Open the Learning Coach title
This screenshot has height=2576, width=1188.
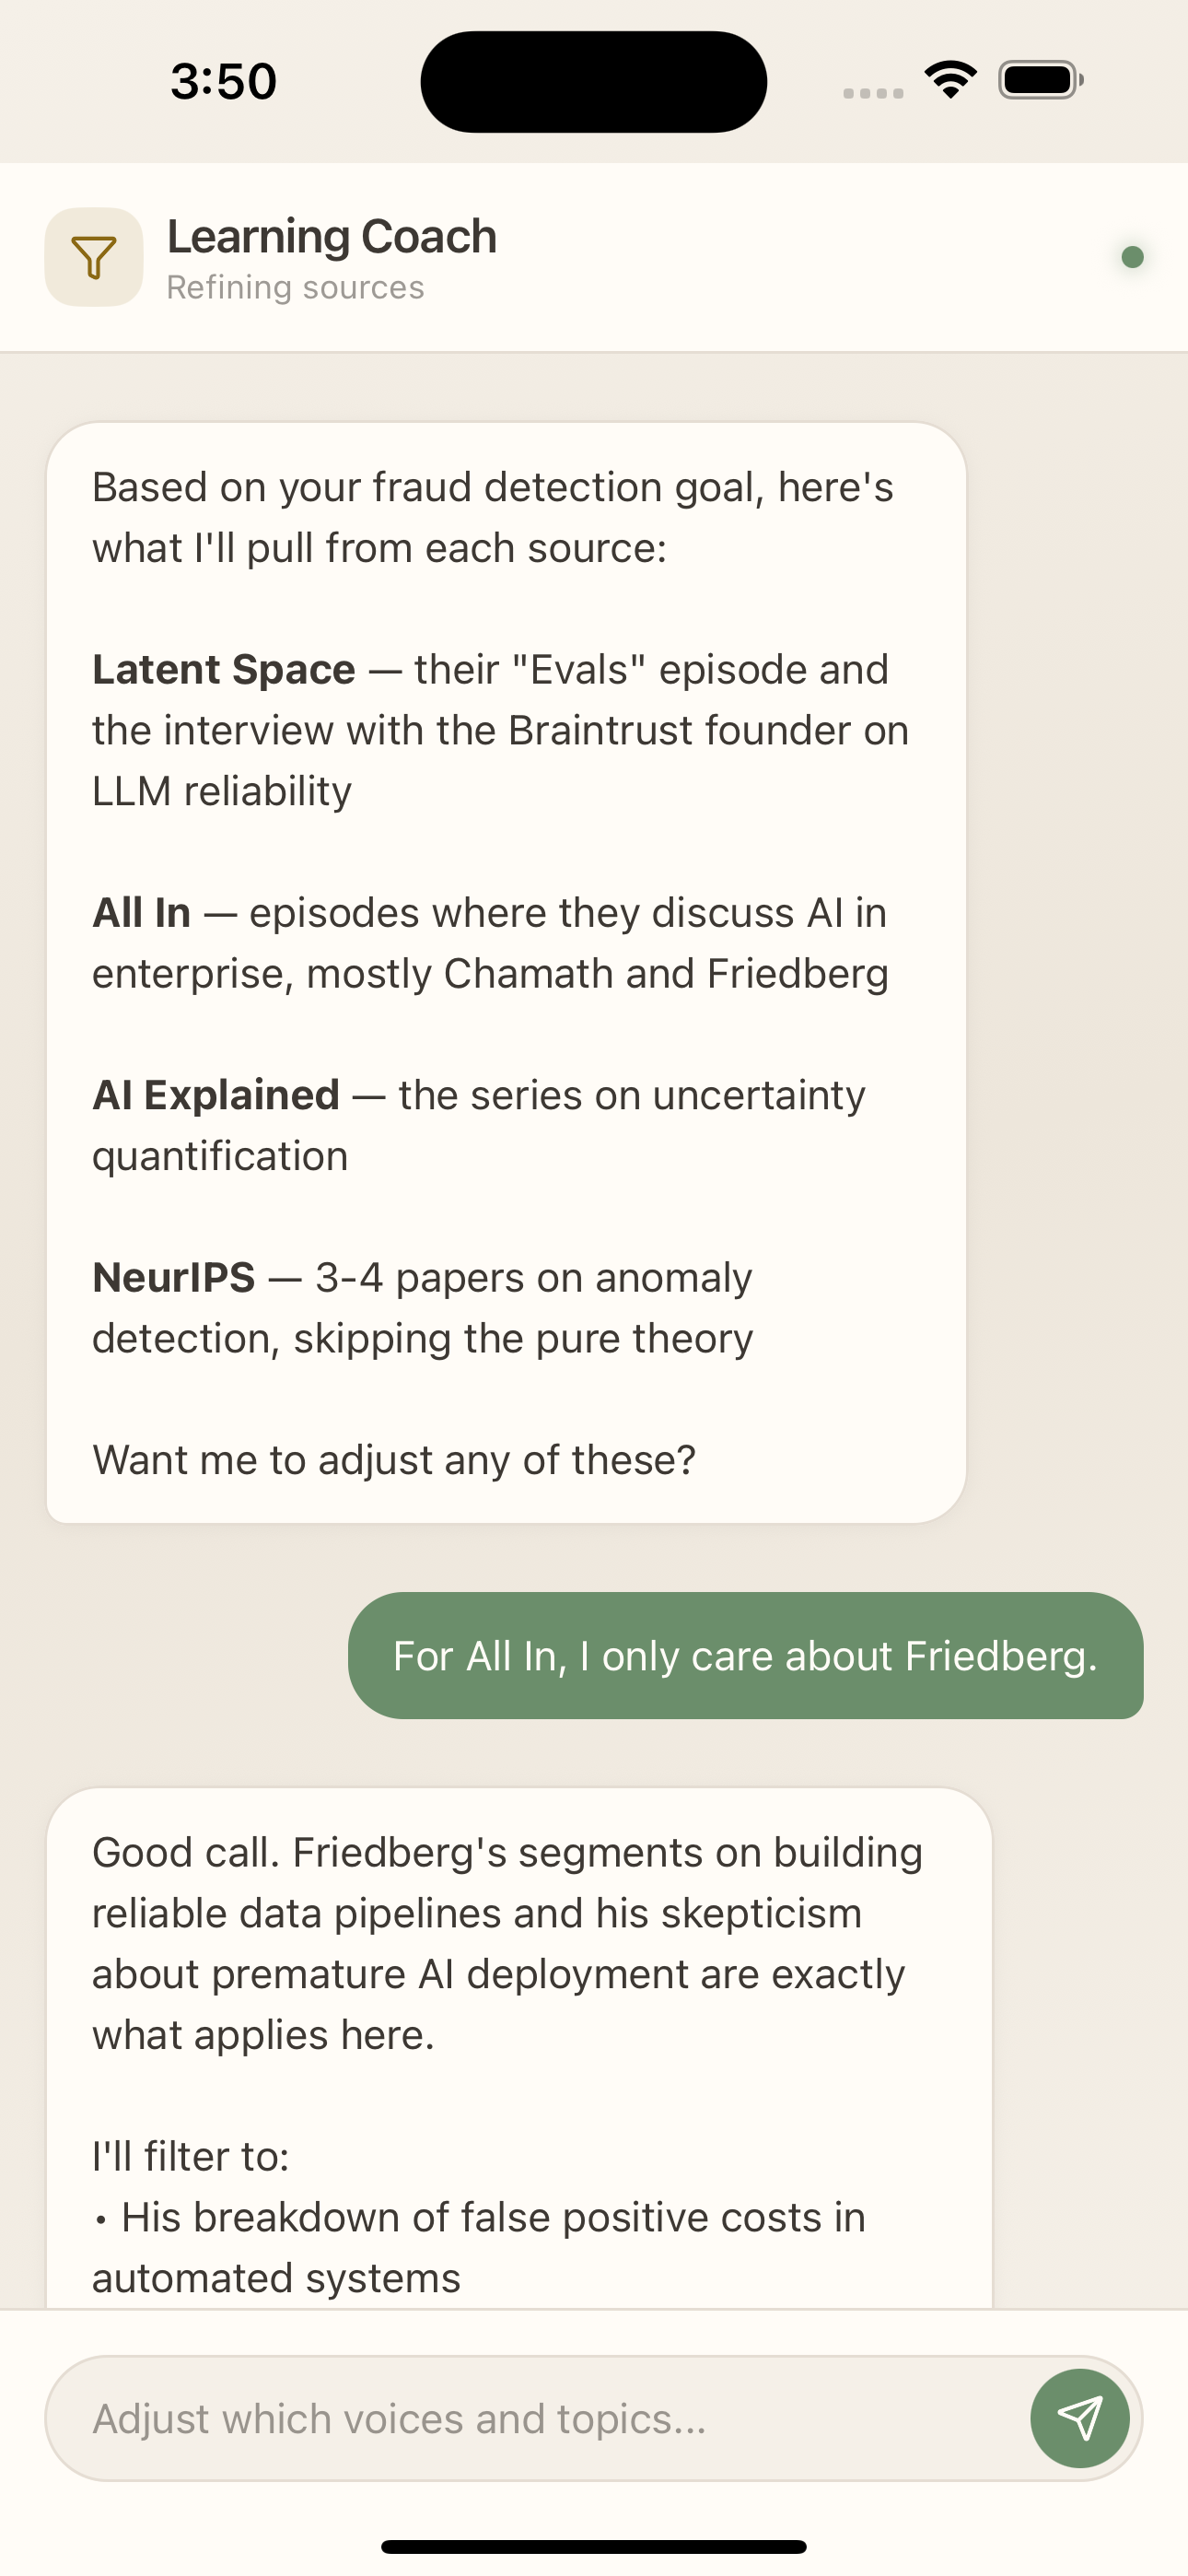point(332,237)
